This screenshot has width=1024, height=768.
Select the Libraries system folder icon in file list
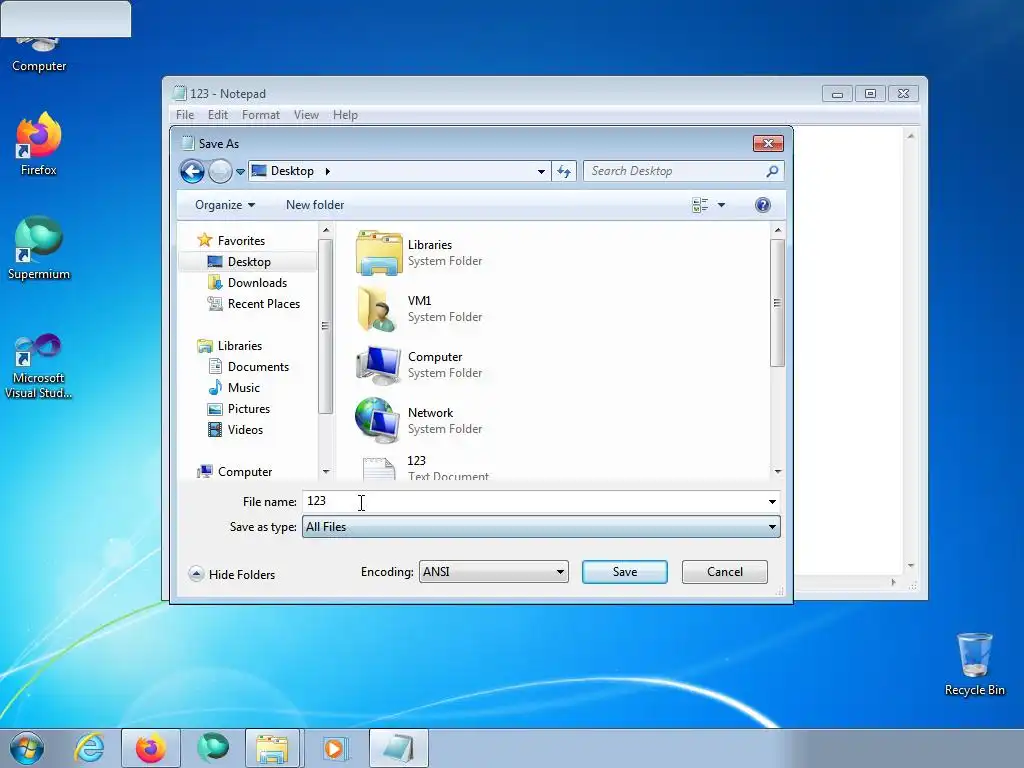(379, 253)
